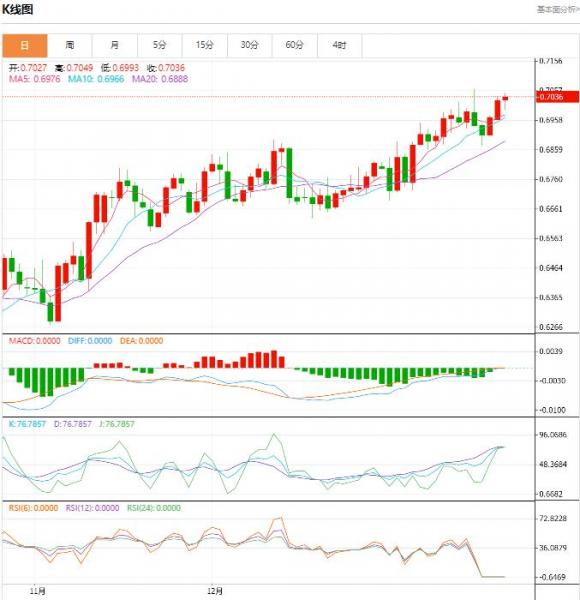
Task: Open the 基本面分析 link
Action: click(x=558, y=10)
